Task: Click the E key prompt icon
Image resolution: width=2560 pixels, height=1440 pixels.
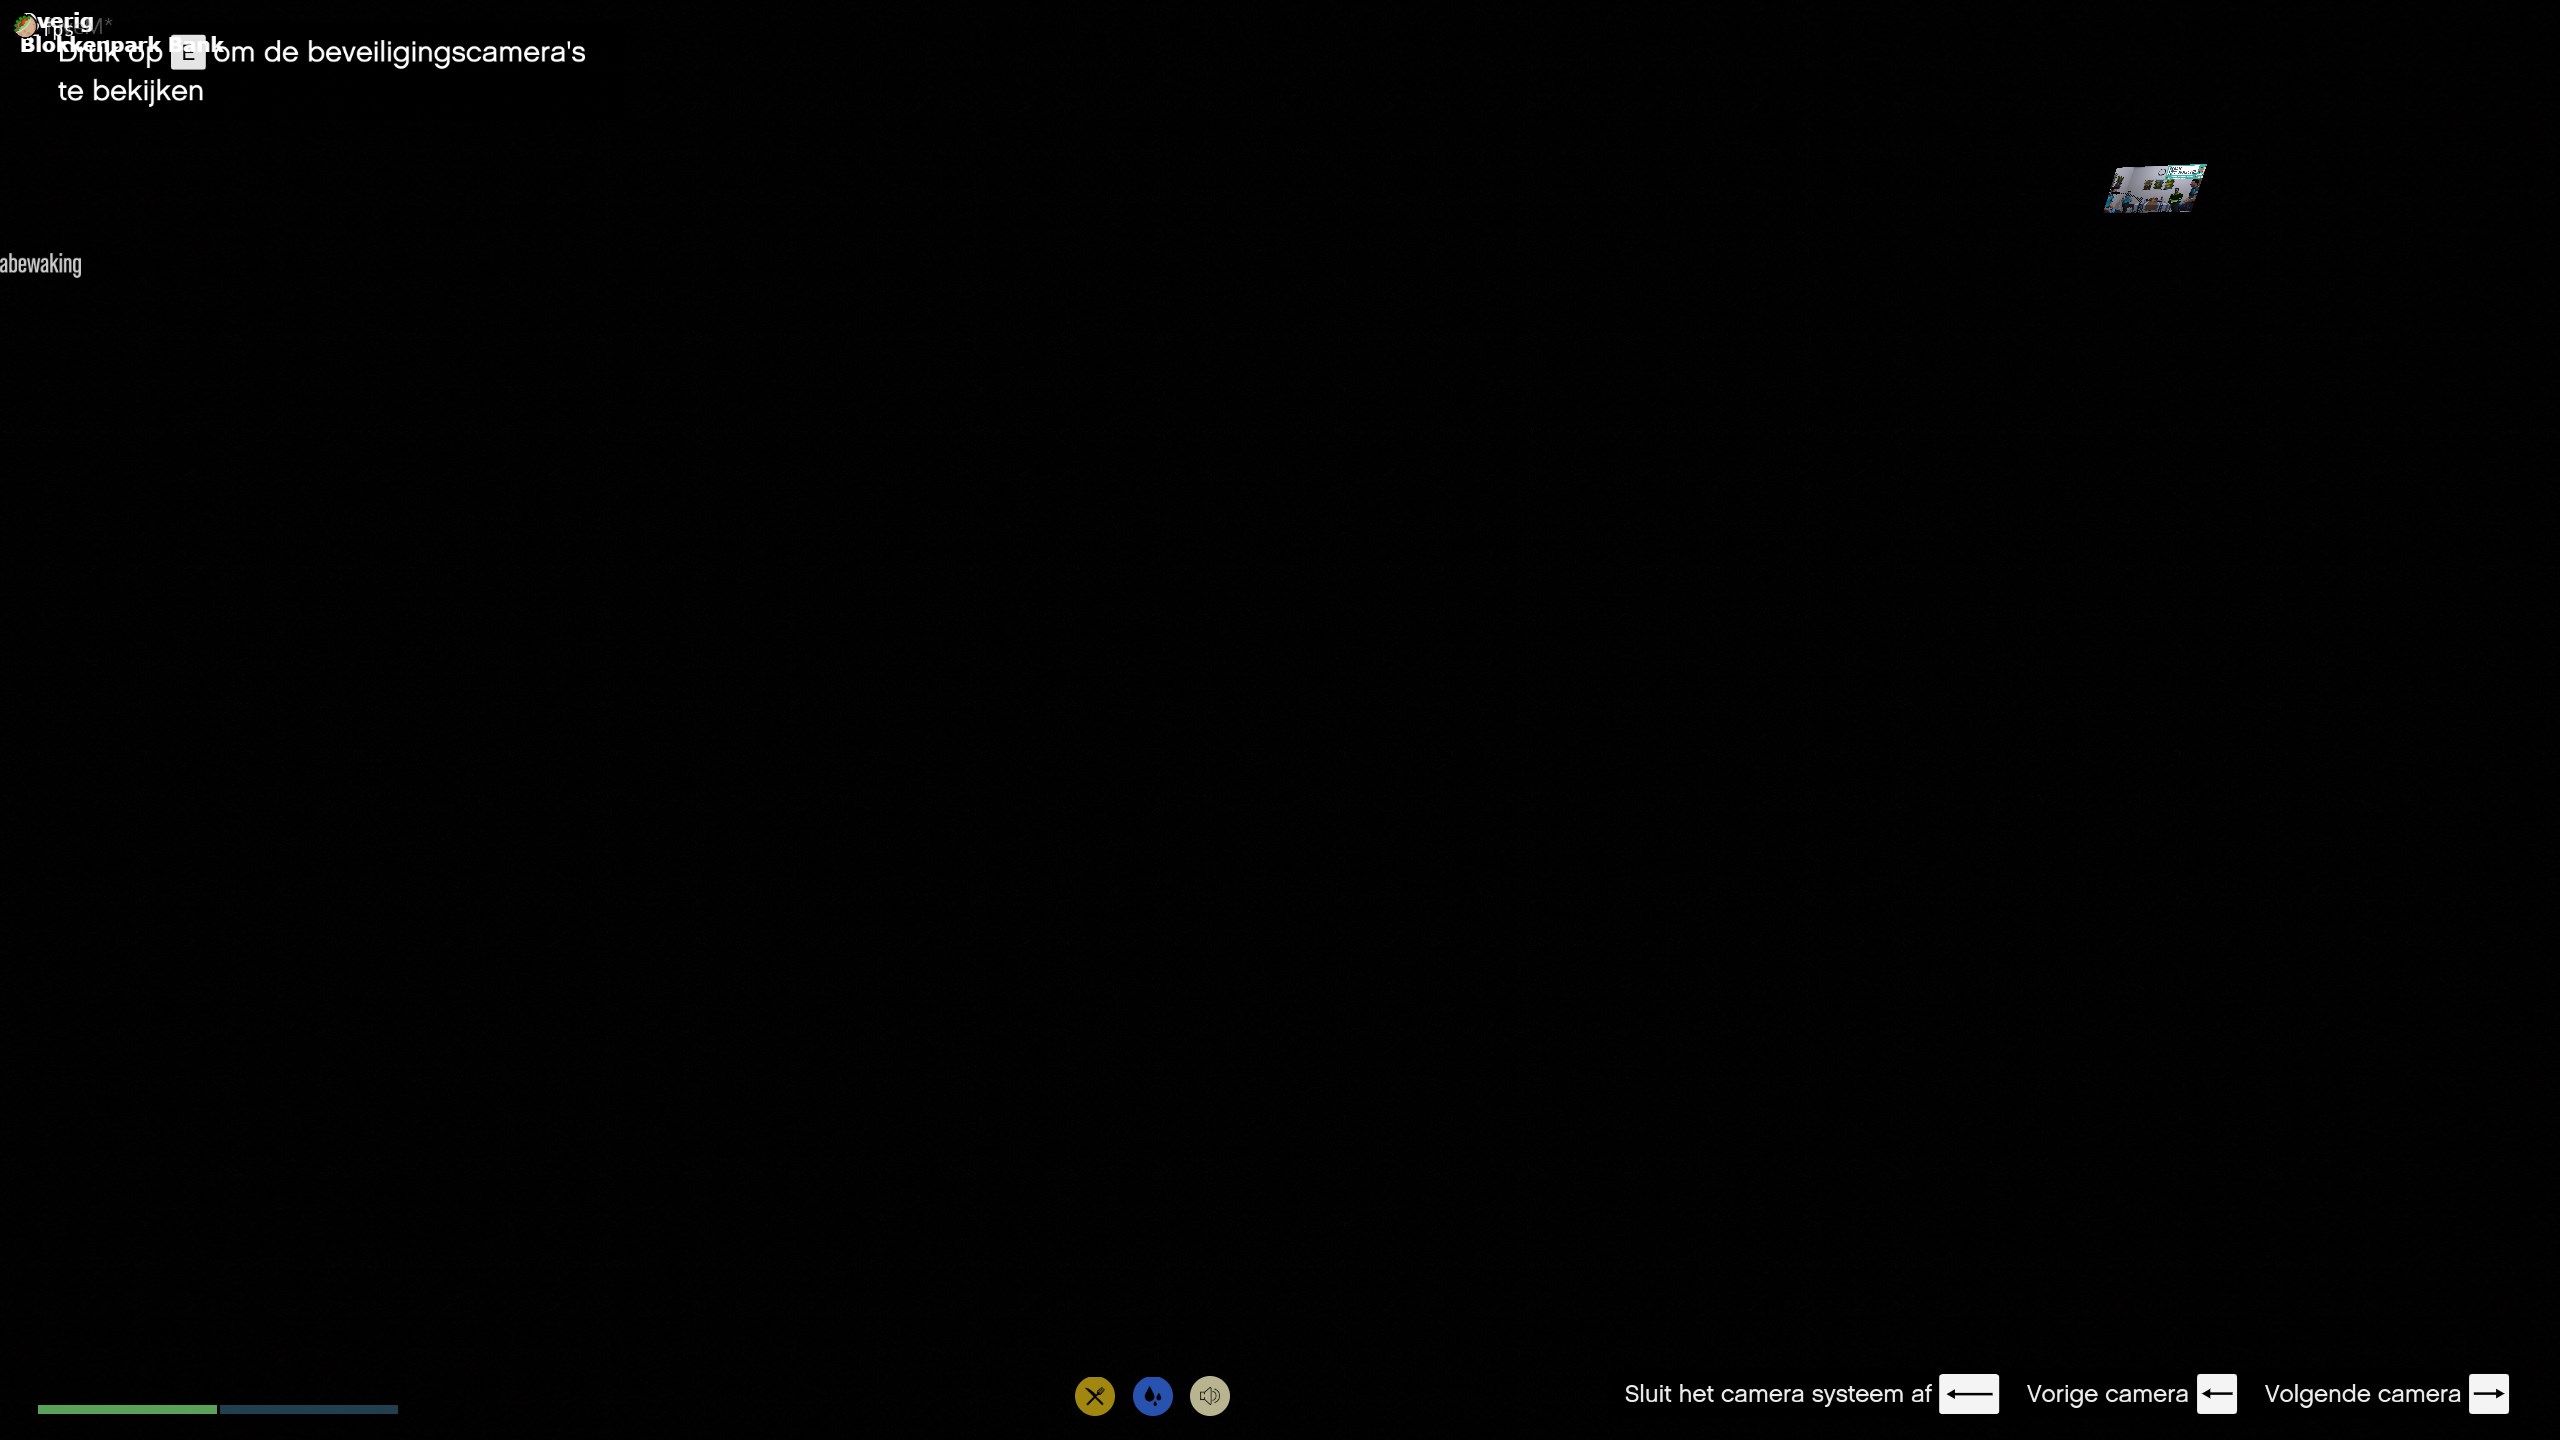Action: 188,53
